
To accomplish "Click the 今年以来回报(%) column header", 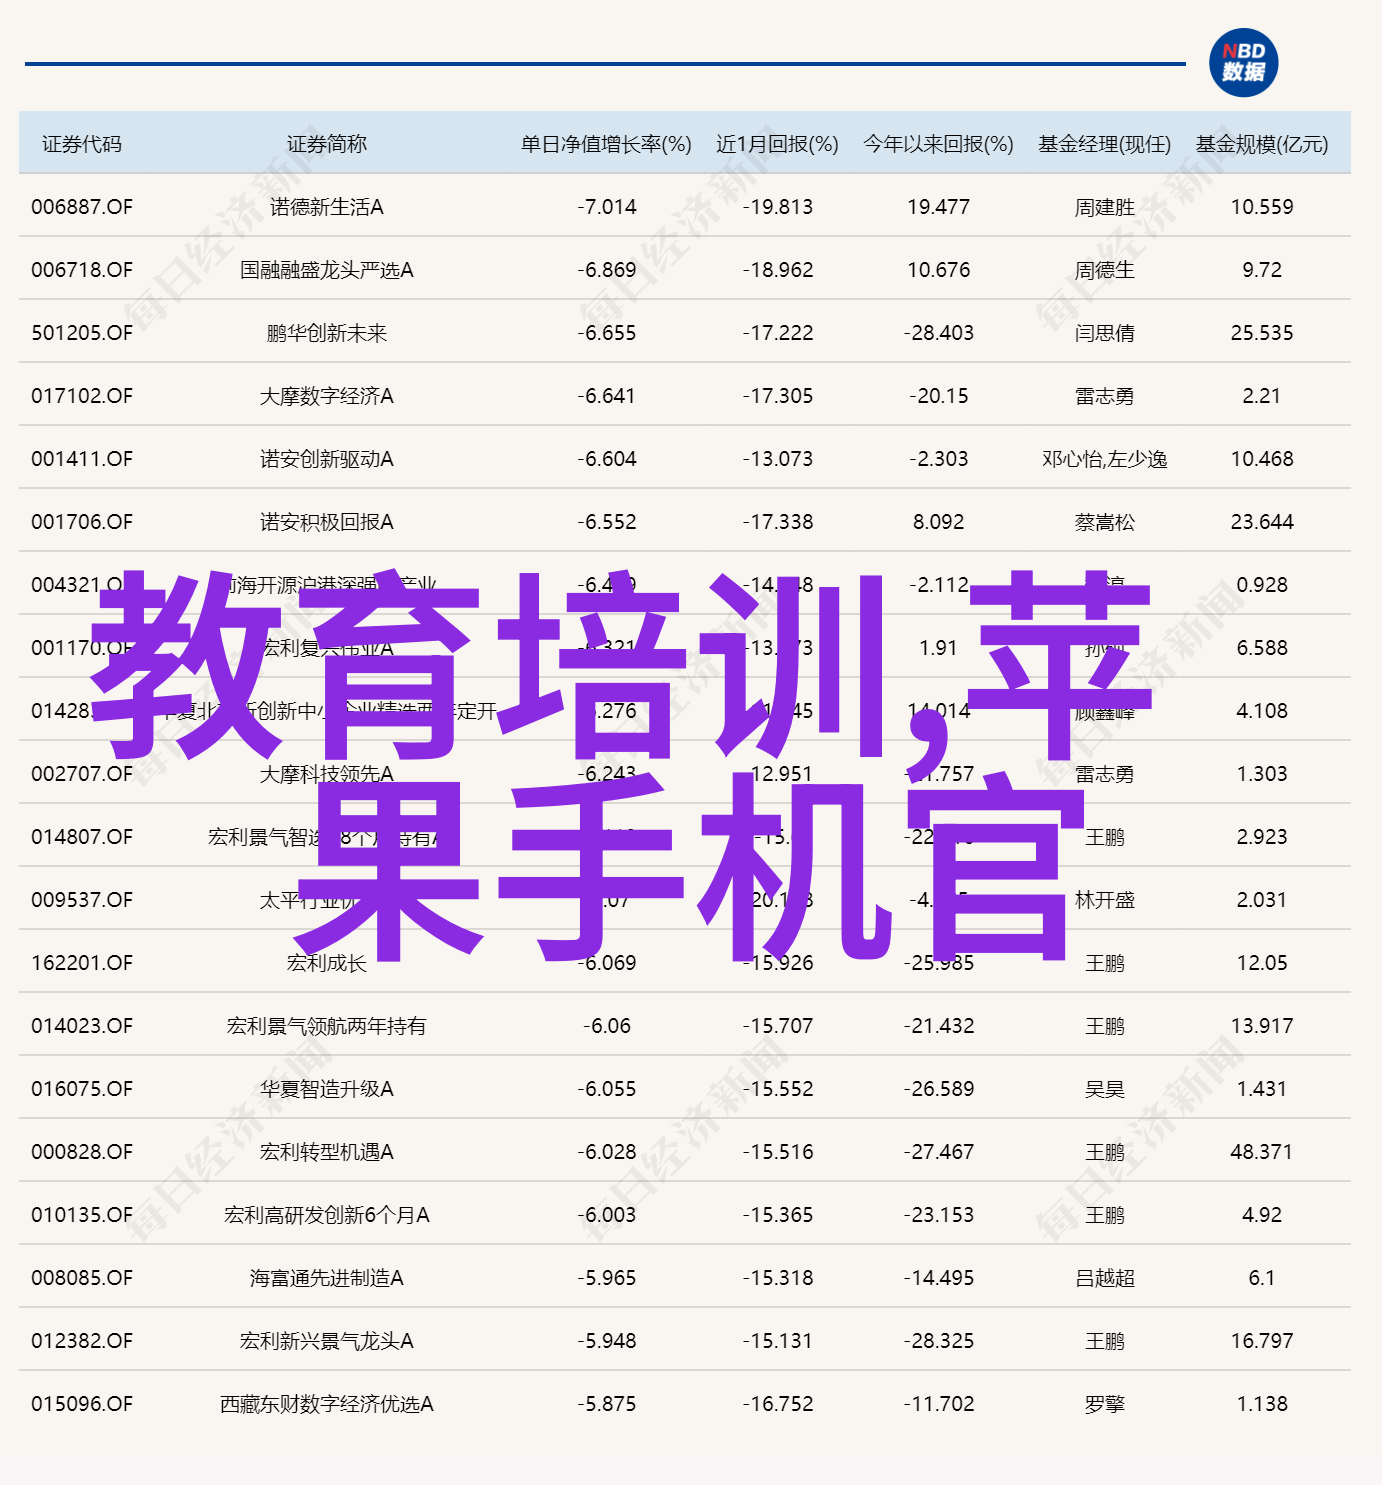I will [x=938, y=144].
